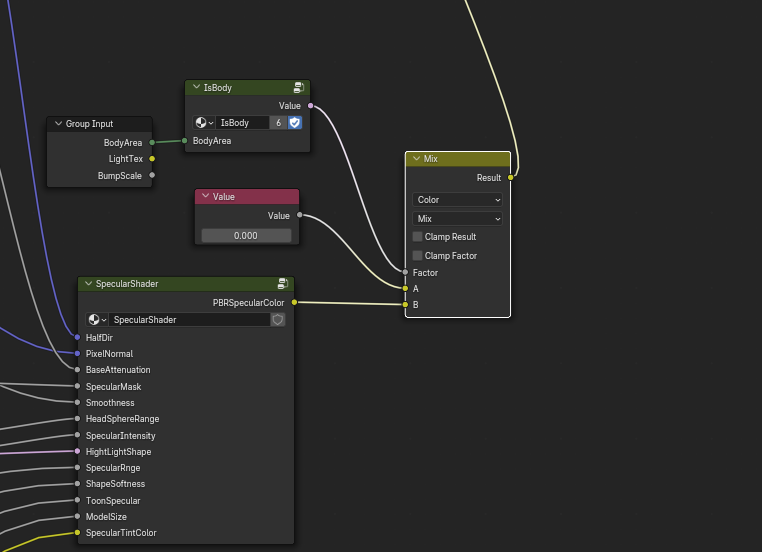Toggle the fake user shield on IsBody
Image resolution: width=762 pixels, height=552 pixels.
pos(295,122)
